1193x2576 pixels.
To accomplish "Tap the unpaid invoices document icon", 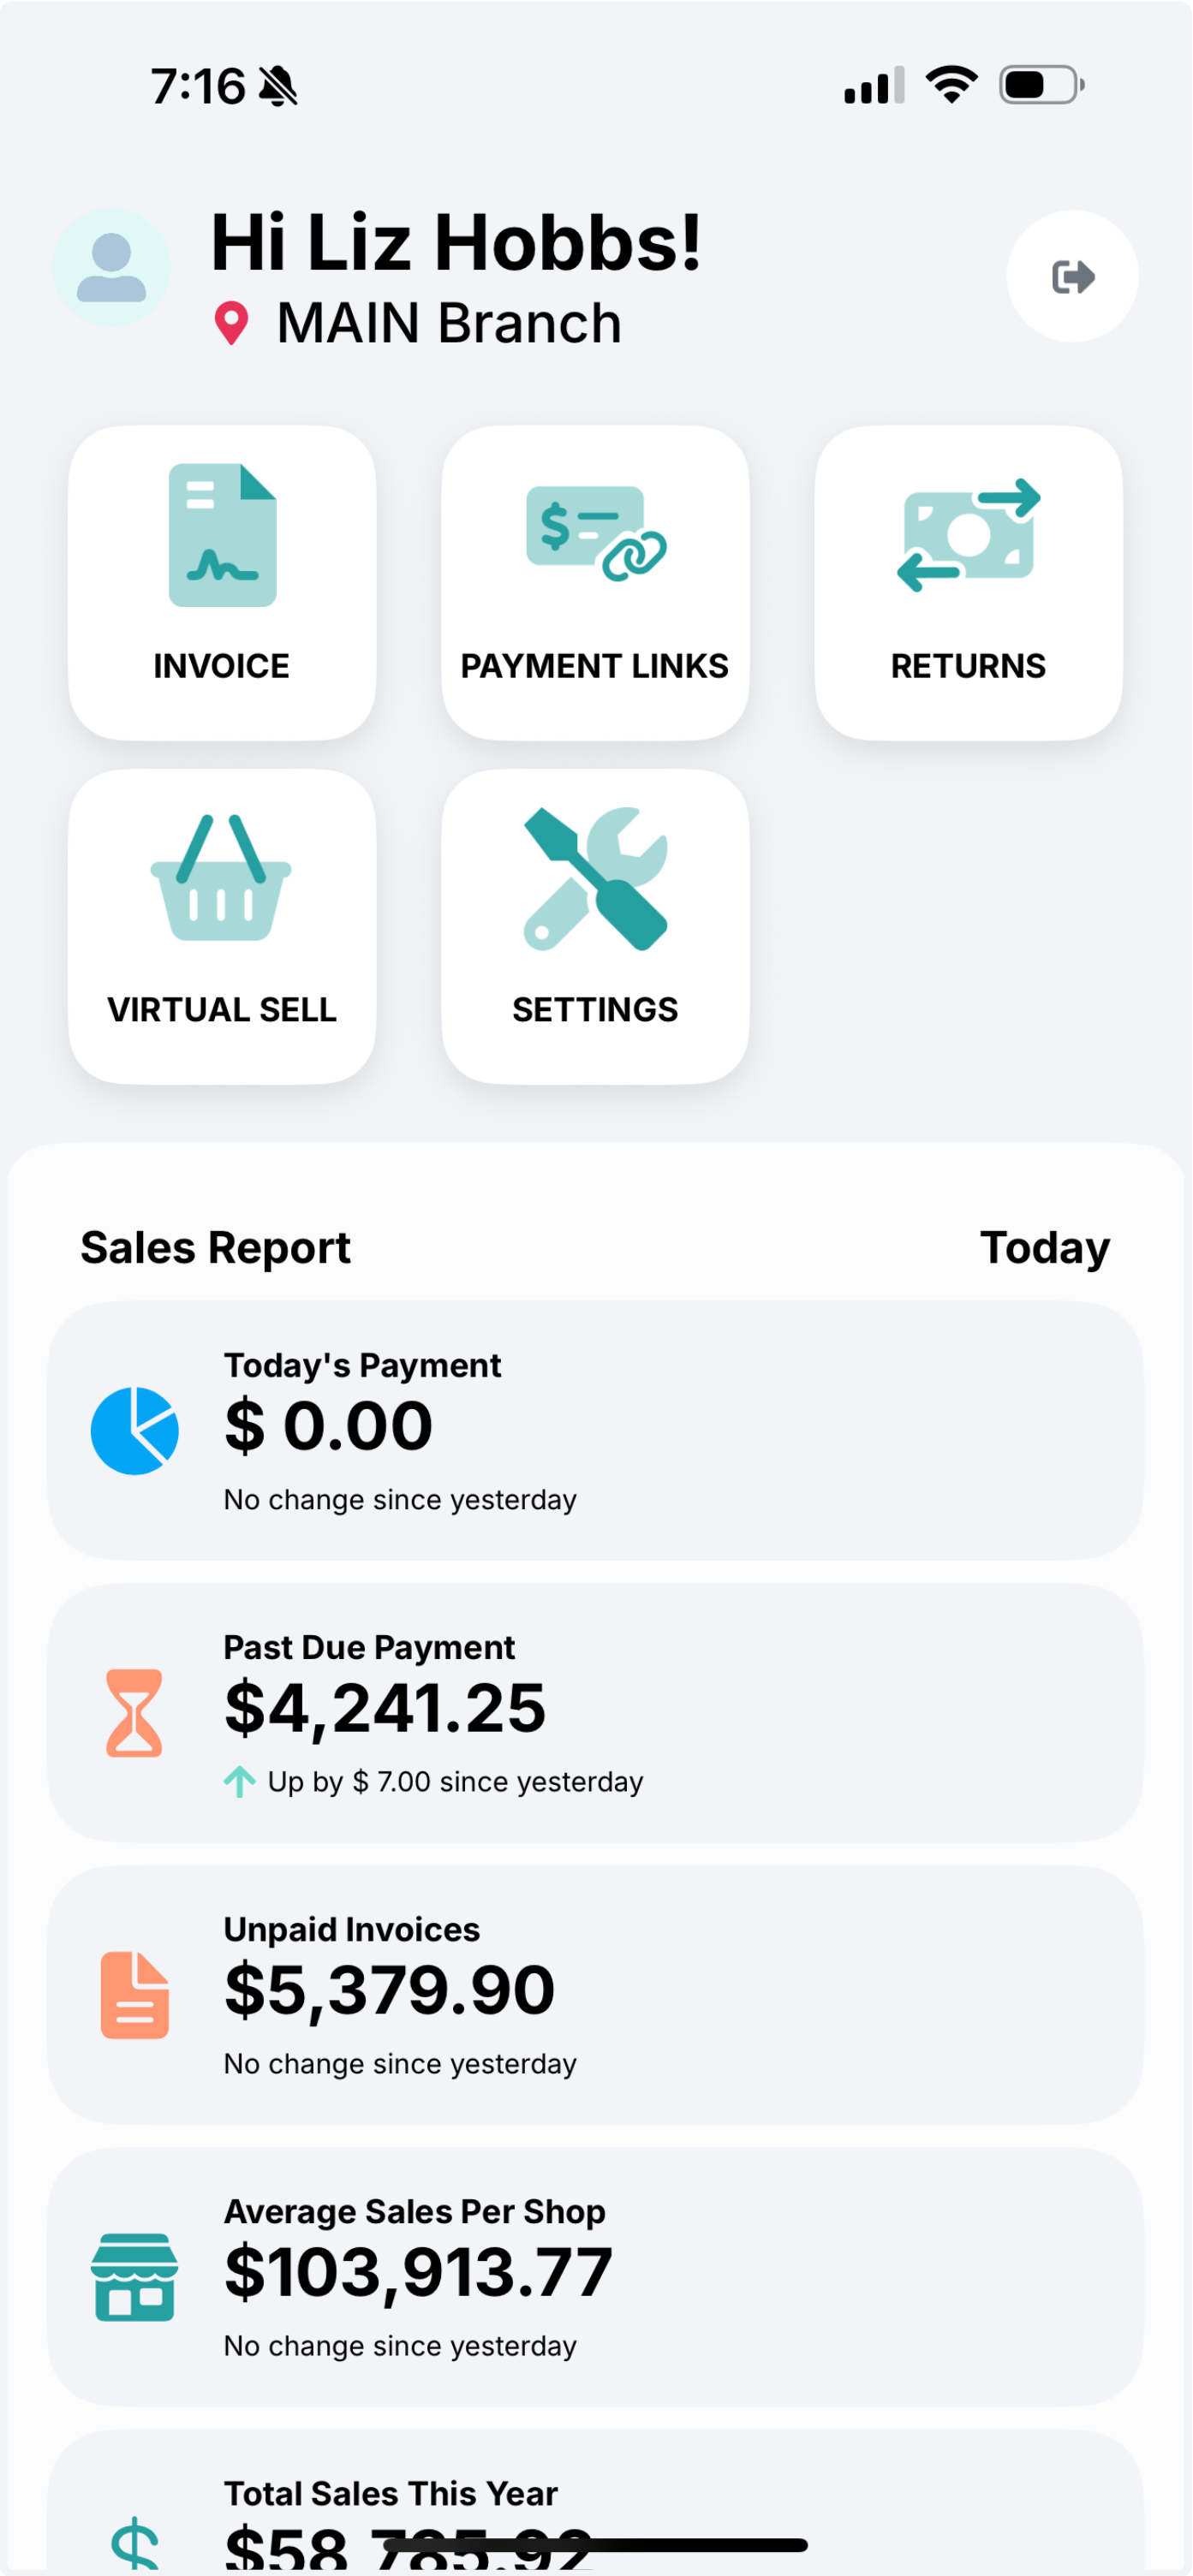I will (x=135, y=1994).
